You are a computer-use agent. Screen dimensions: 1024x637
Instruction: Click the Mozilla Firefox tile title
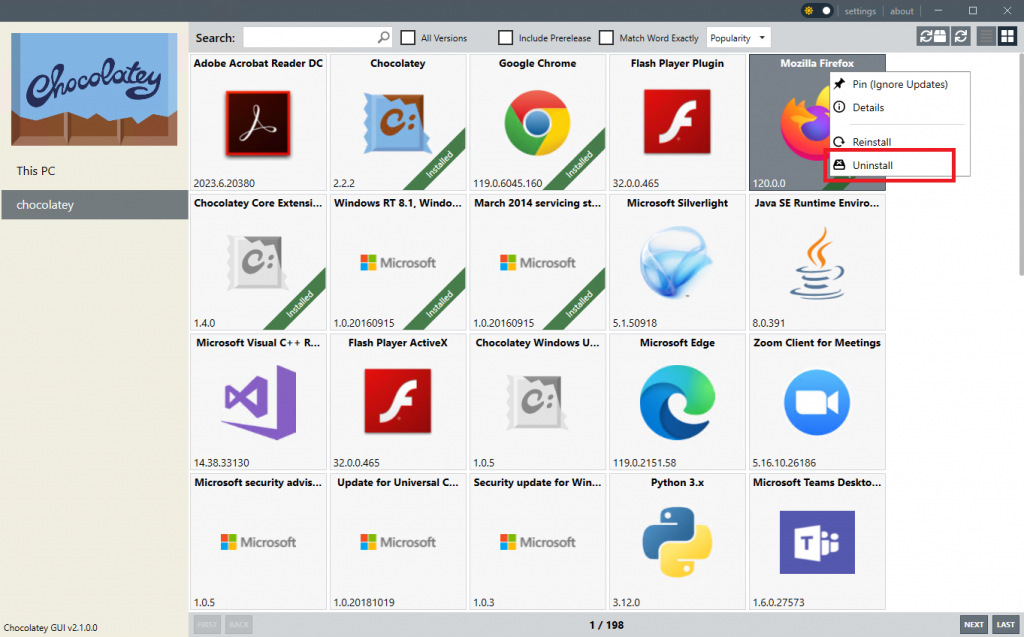click(x=817, y=63)
